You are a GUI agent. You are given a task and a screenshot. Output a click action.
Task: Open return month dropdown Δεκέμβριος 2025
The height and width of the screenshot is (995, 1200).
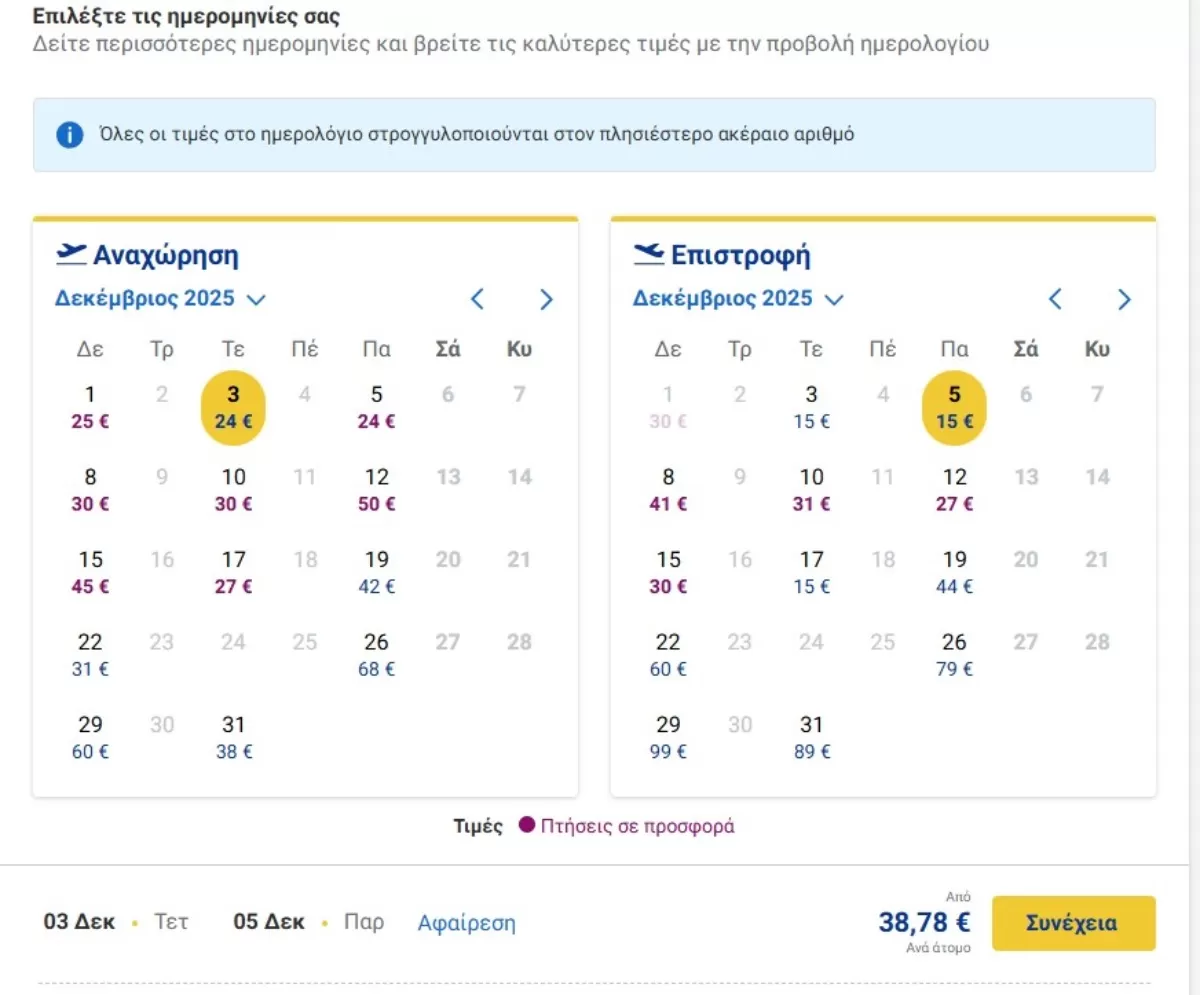738,299
